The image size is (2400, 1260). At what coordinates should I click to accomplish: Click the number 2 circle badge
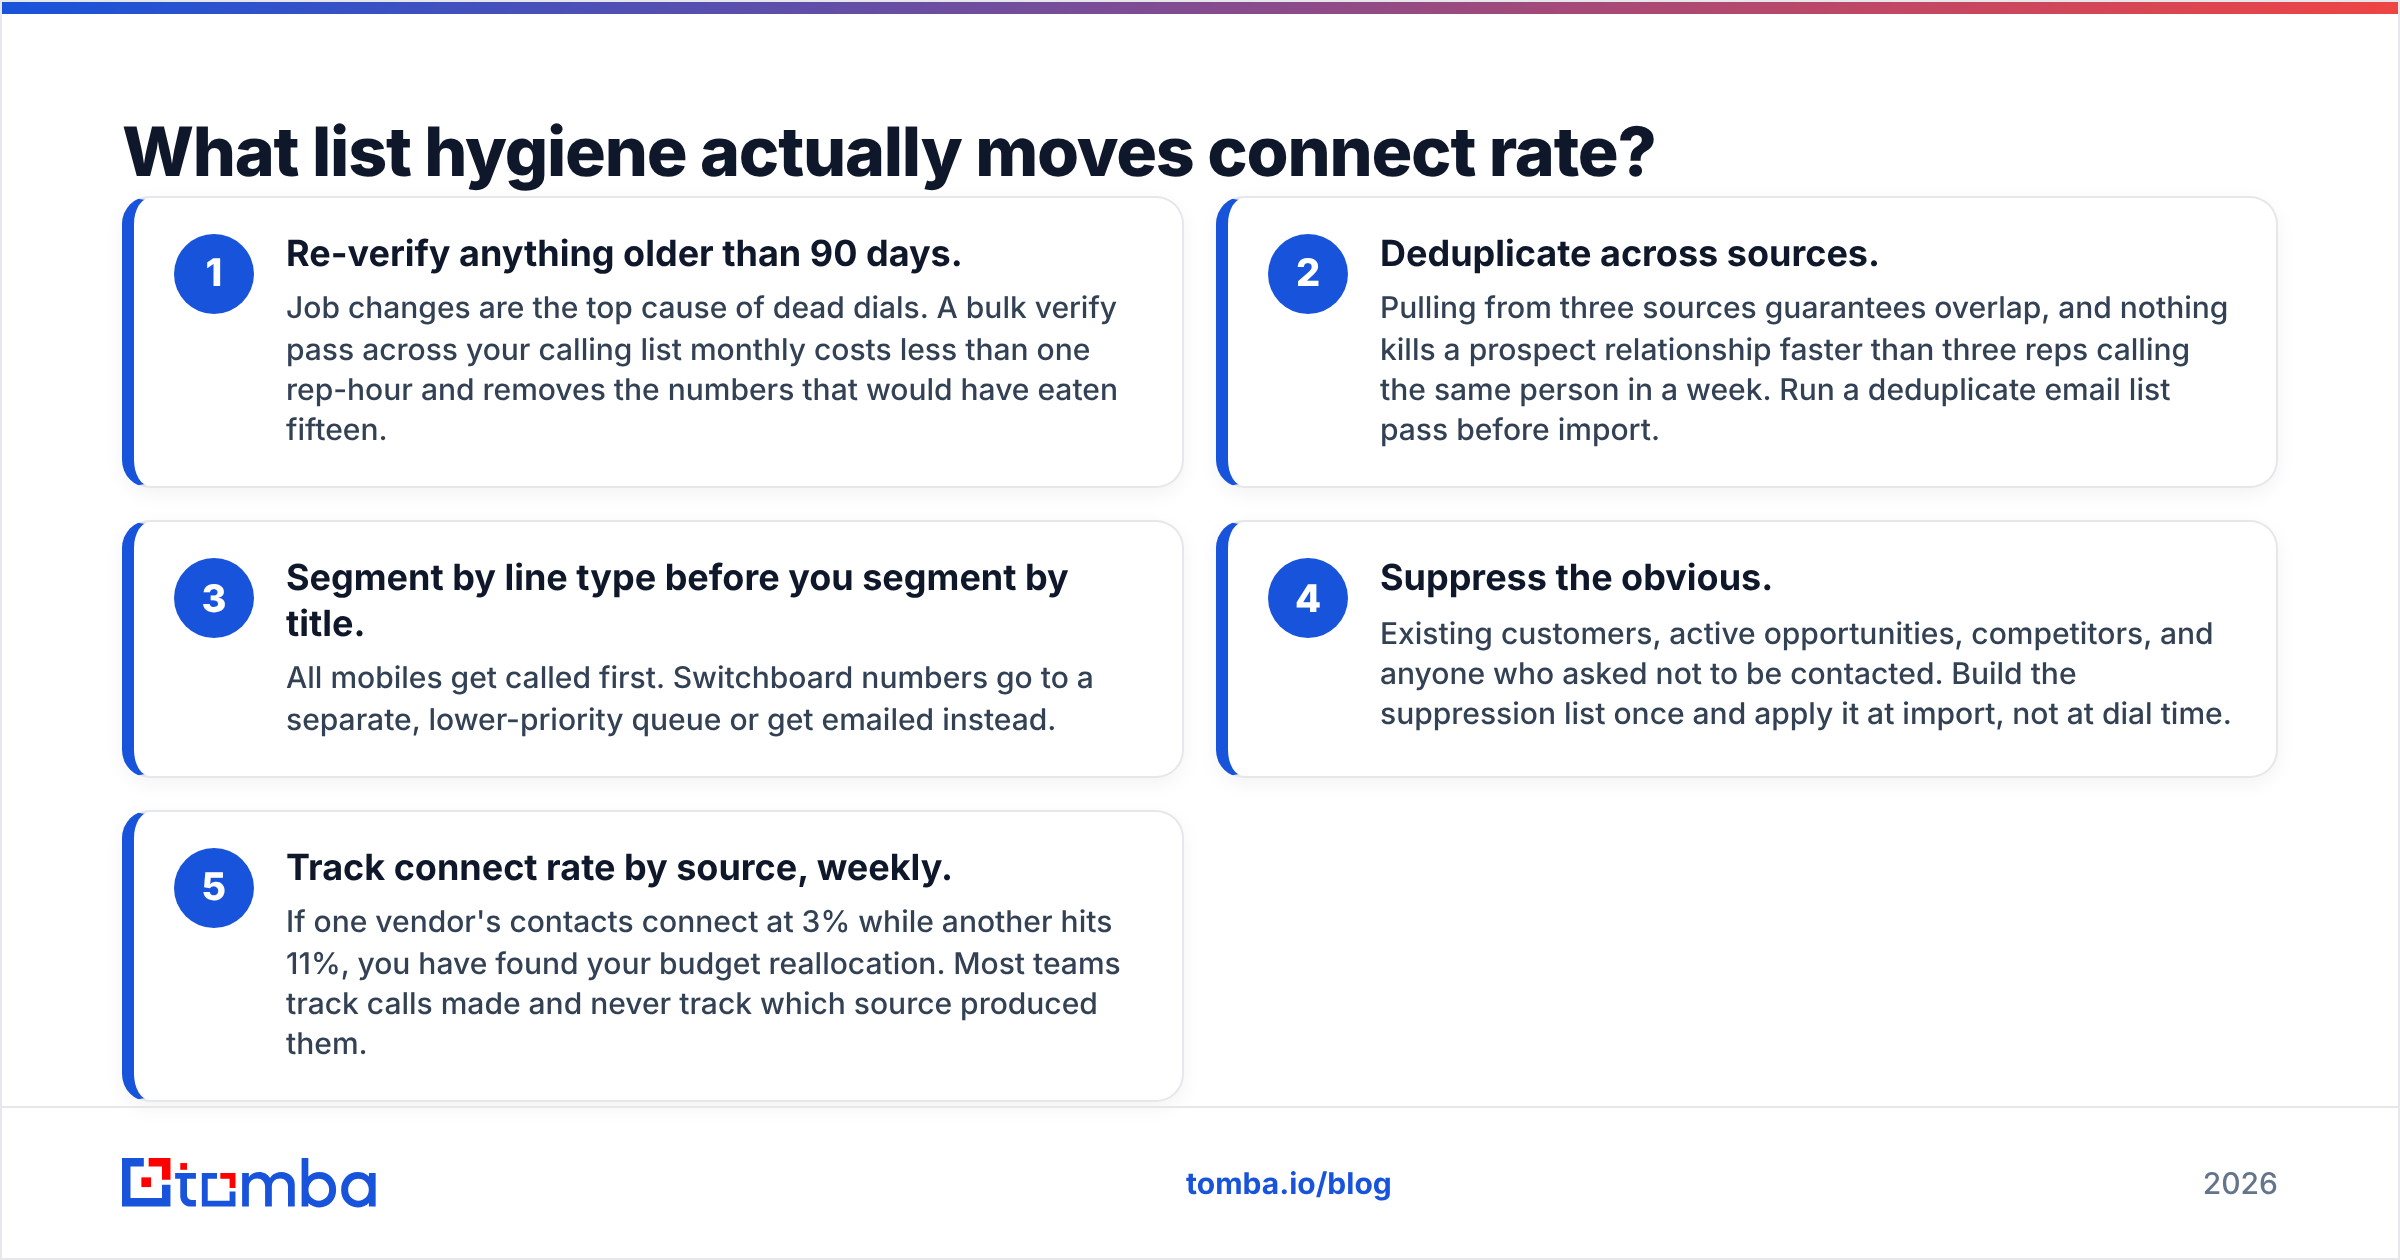(1308, 274)
